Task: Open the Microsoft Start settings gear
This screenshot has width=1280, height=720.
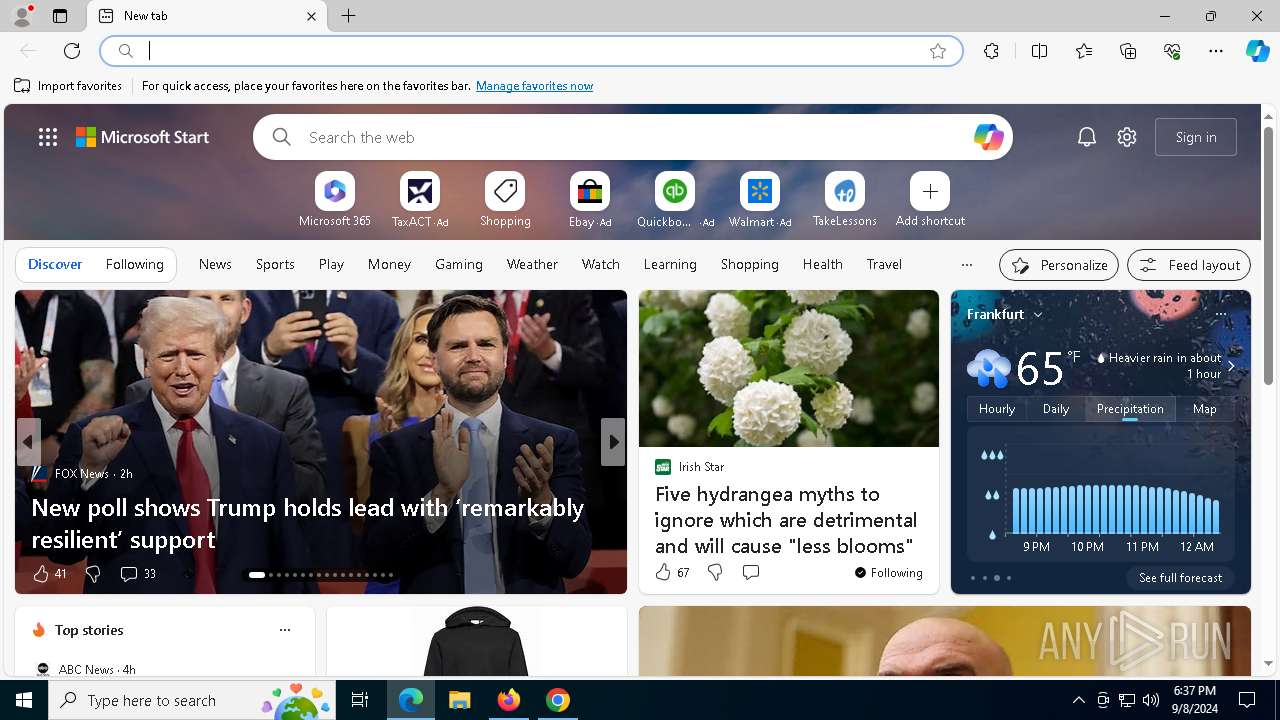Action: 1127,137
